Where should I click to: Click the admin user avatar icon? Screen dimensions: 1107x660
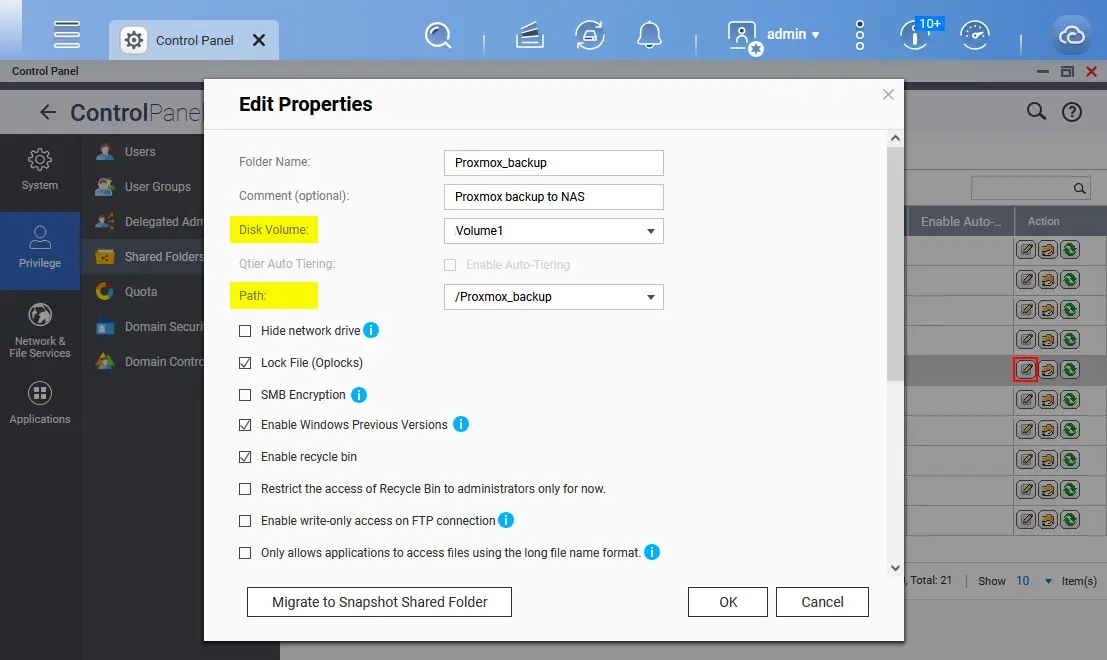(743, 37)
